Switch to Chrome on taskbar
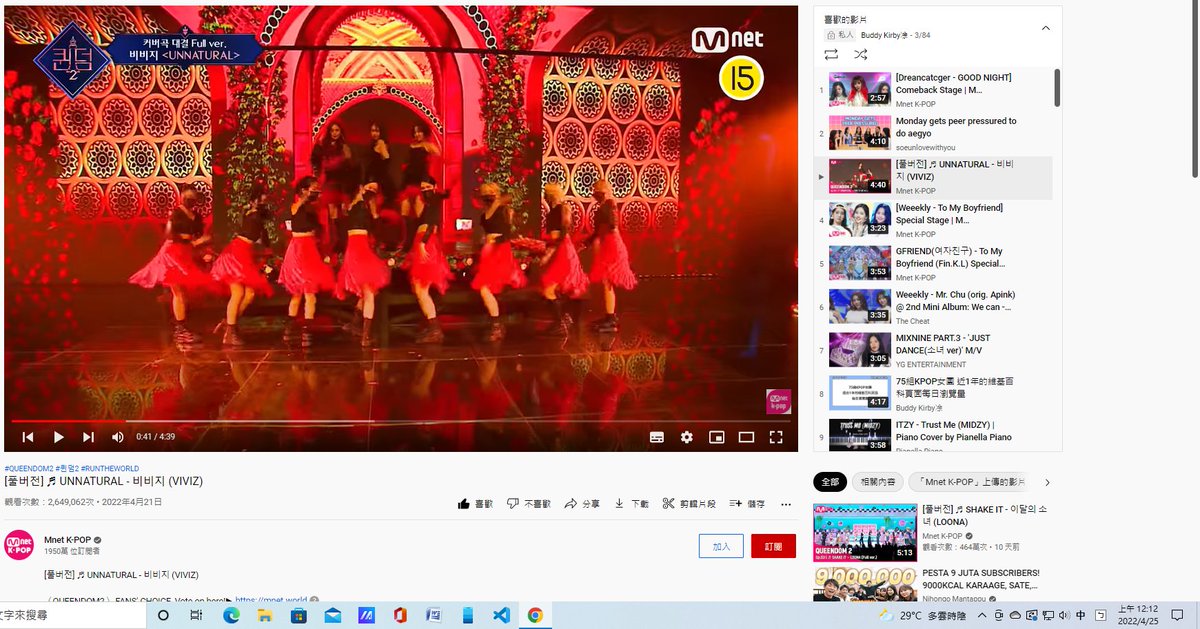The image size is (1200, 629). tap(536, 615)
